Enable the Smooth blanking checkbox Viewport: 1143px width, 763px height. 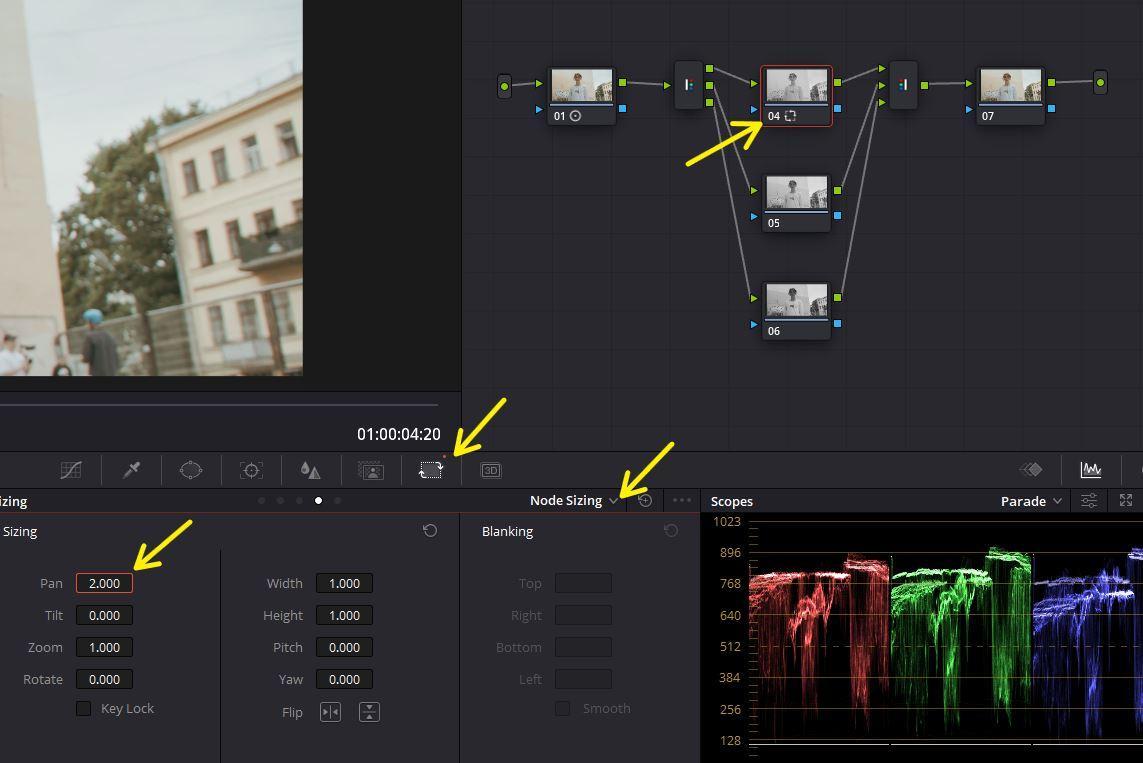pos(562,708)
